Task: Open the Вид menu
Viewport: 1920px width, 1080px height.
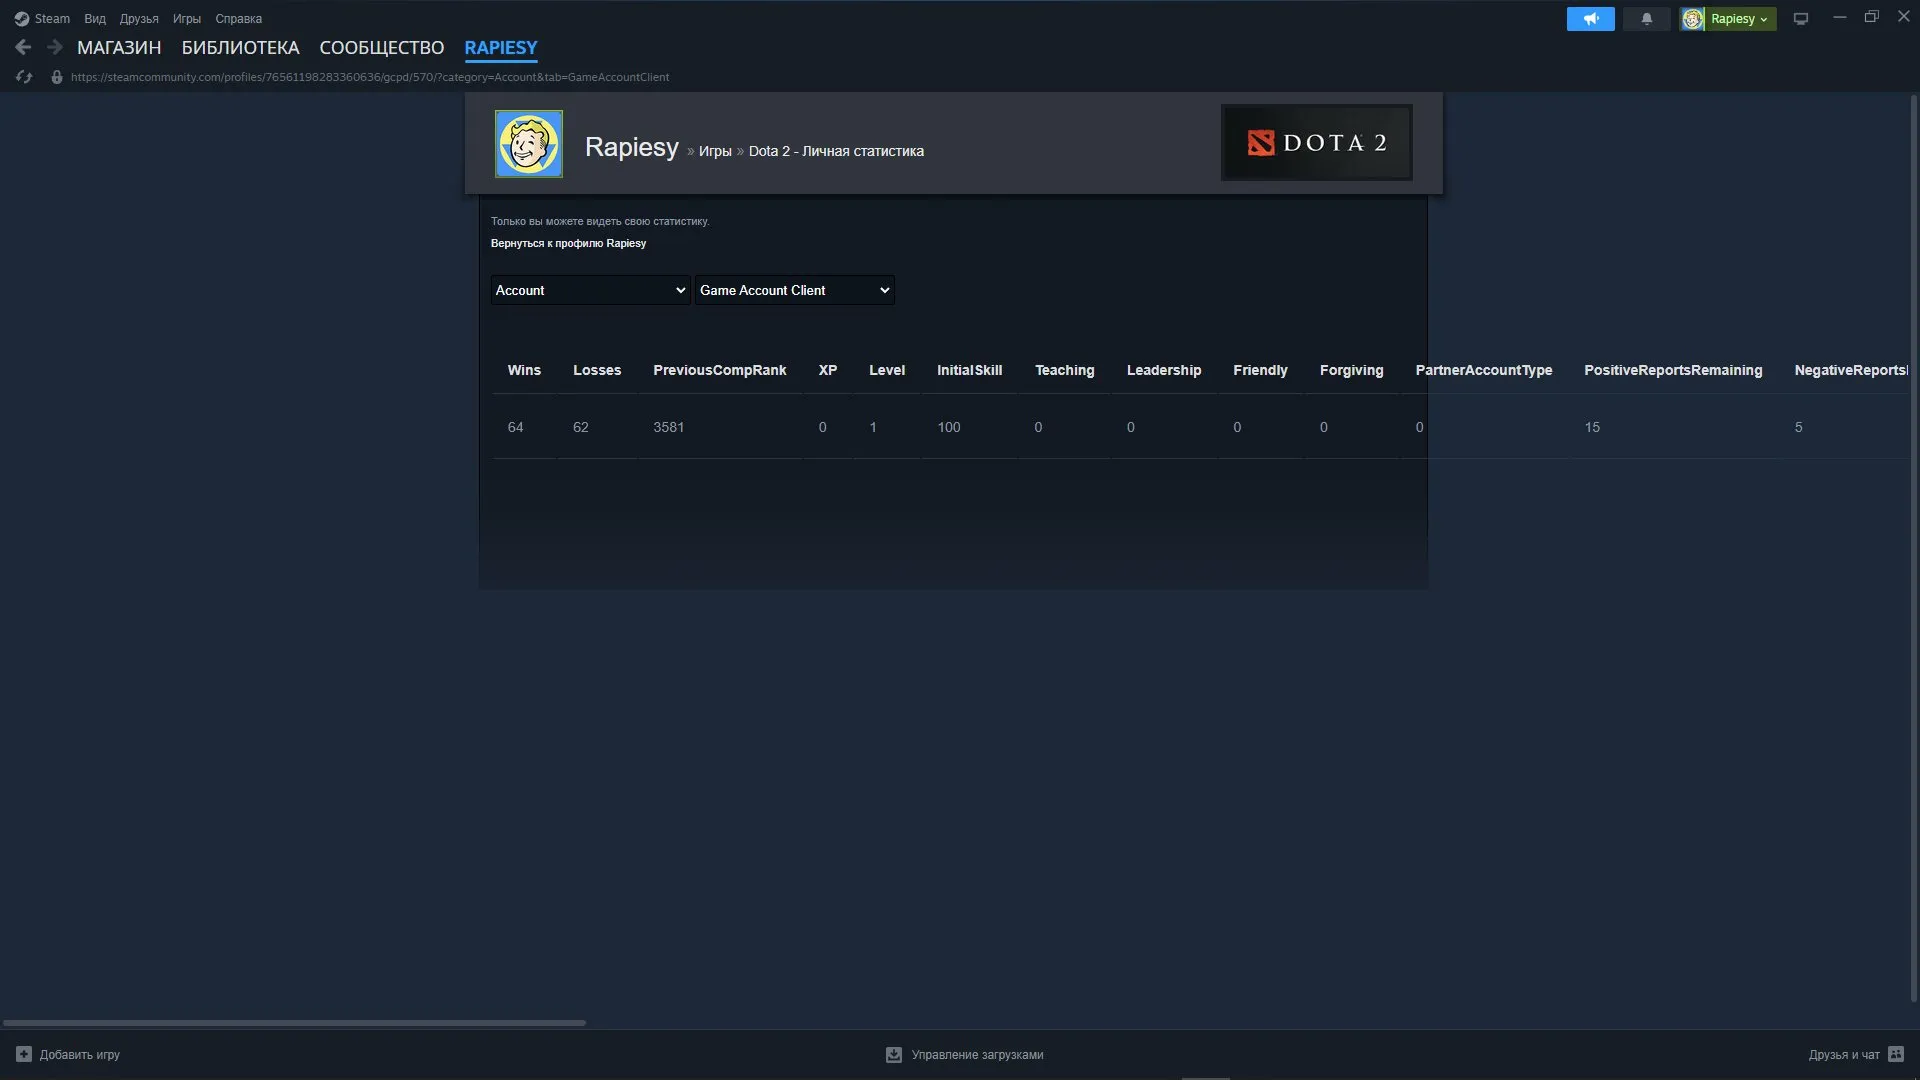Action: click(x=95, y=19)
